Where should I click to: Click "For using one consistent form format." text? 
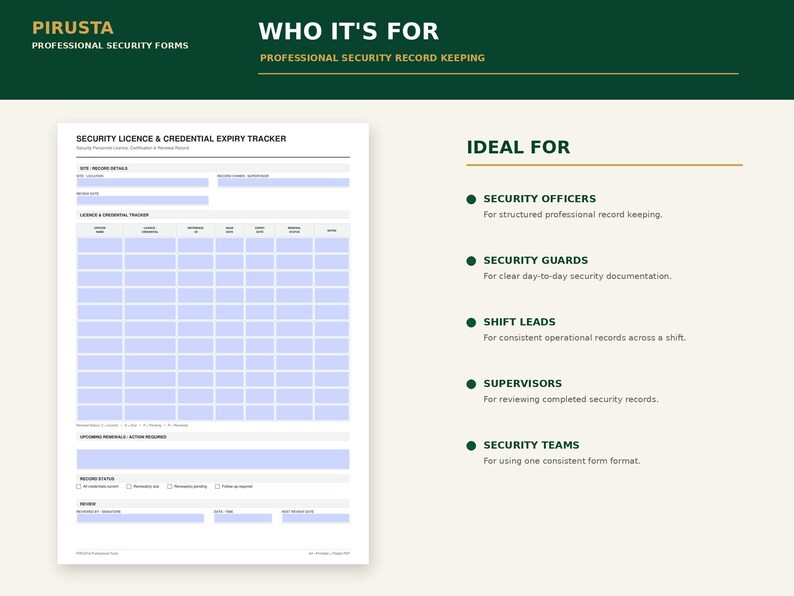click(562, 461)
